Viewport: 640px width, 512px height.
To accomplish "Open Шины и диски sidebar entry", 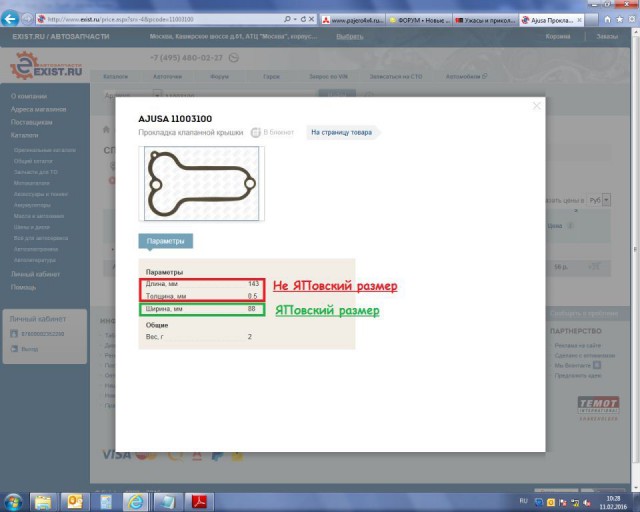I will tap(31, 227).
